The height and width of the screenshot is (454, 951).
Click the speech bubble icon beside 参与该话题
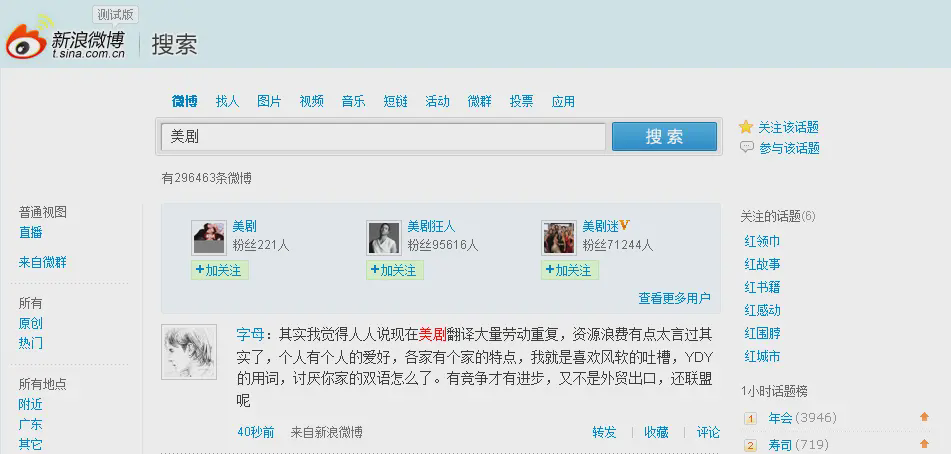click(x=746, y=147)
